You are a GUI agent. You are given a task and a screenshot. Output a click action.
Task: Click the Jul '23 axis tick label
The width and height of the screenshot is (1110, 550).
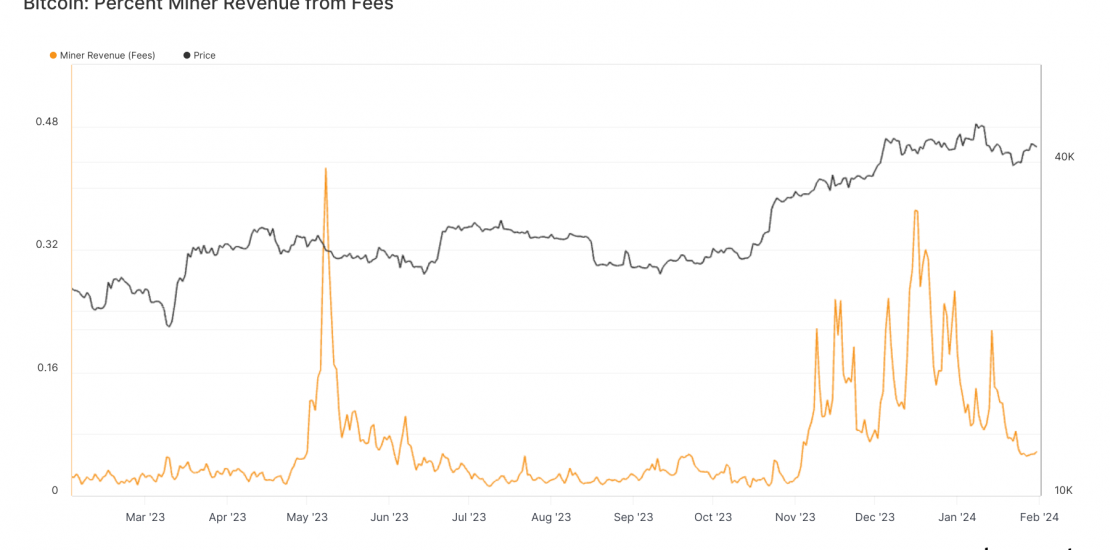point(469,517)
